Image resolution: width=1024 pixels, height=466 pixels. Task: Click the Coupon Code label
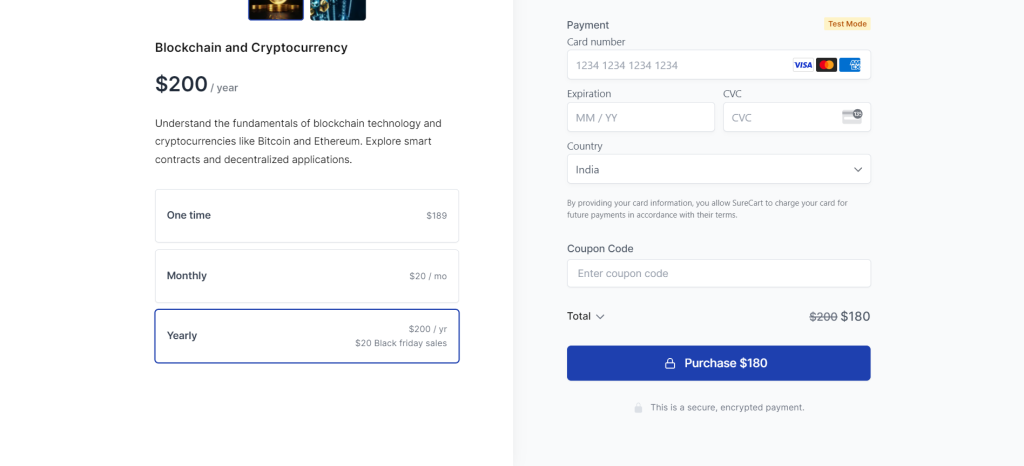tap(600, 249)
